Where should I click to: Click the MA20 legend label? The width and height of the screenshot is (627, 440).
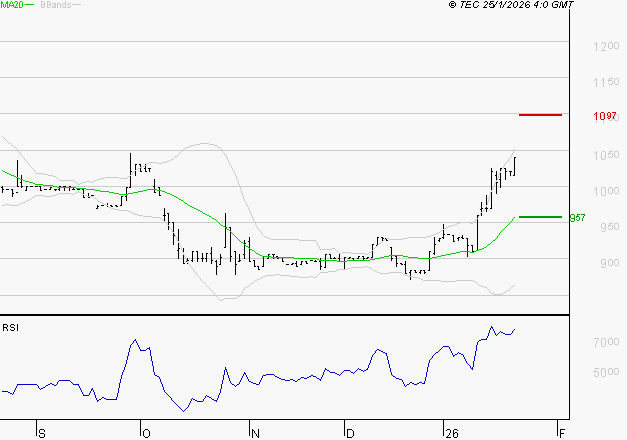tap(12, 5)
